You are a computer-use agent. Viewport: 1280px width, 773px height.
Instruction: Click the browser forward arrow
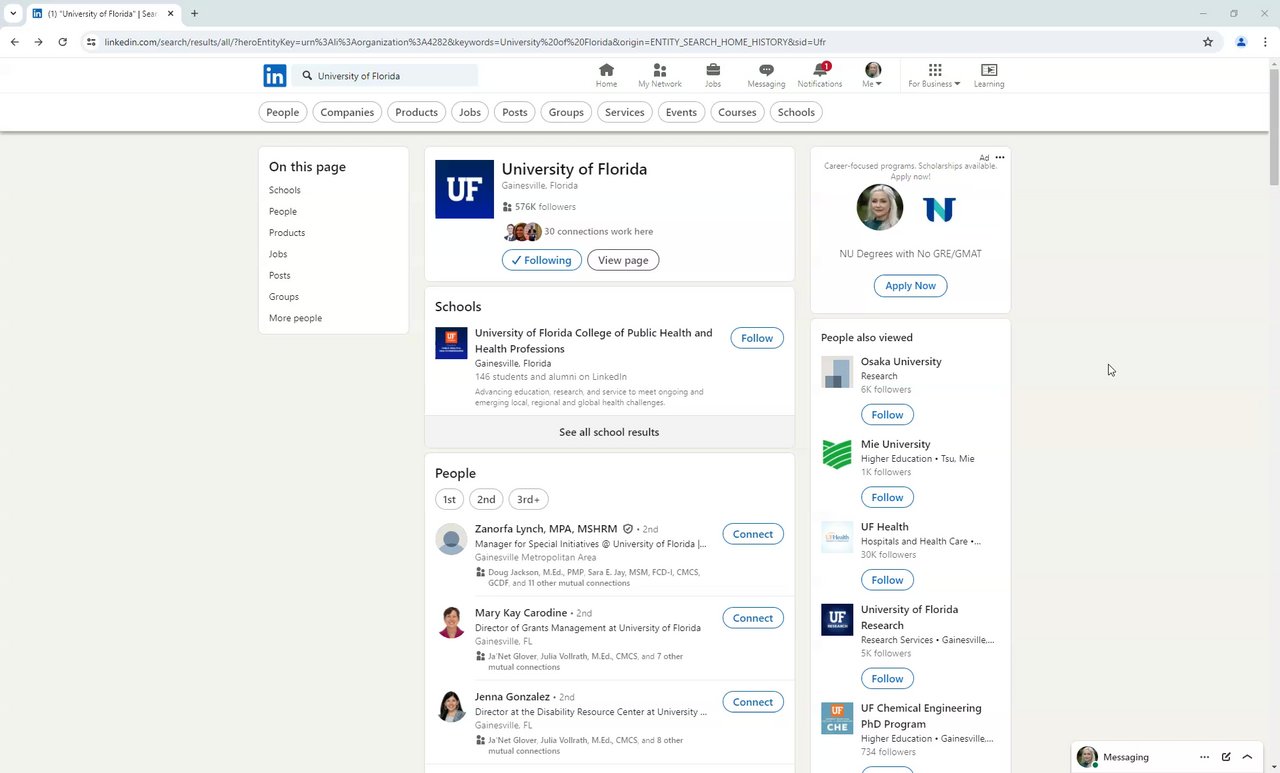point(38,42)
